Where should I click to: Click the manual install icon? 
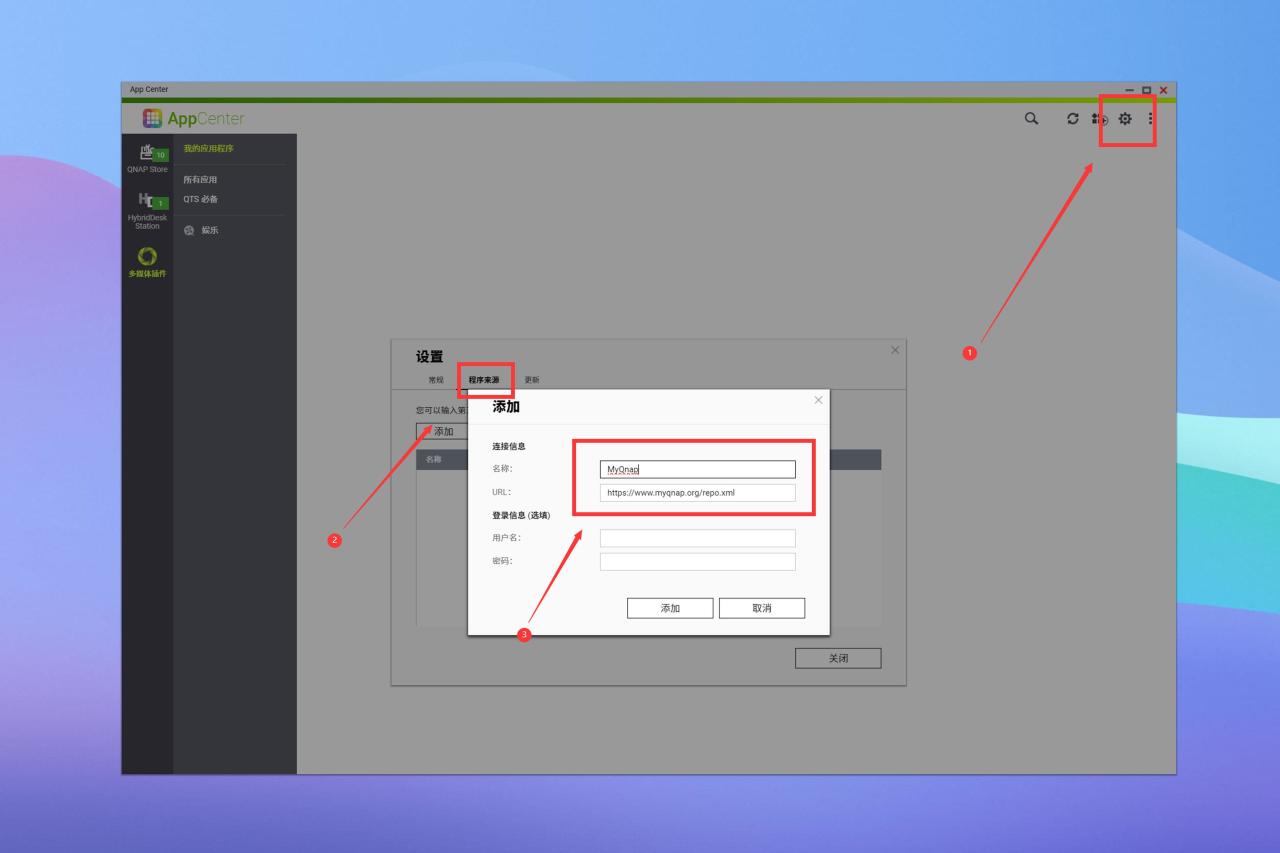[1099, 119]
